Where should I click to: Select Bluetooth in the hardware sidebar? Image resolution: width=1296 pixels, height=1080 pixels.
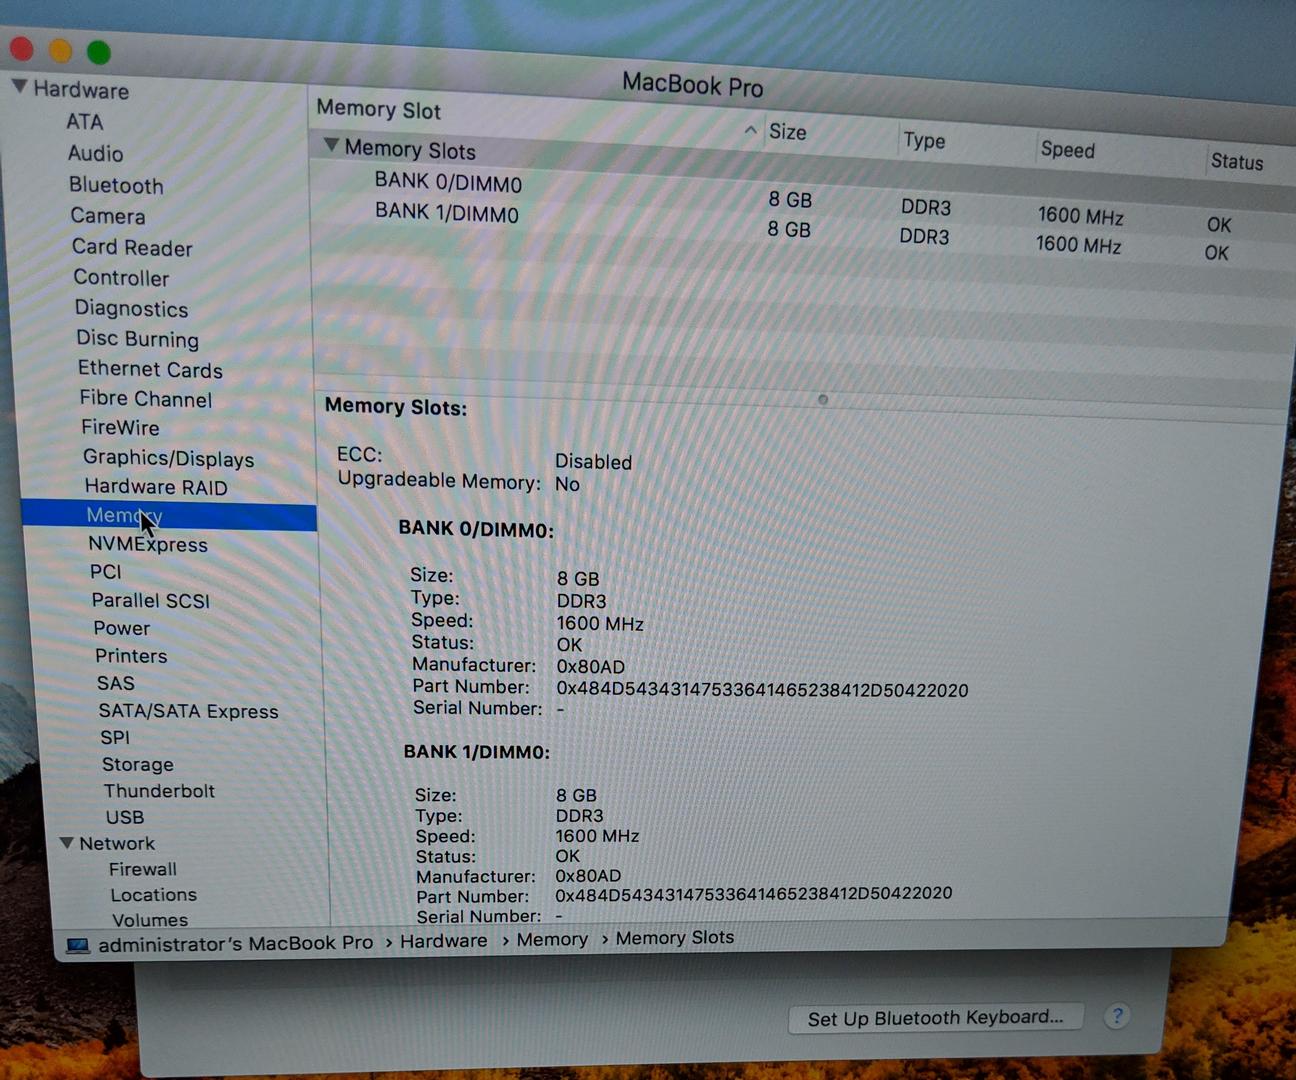(116, 185)
